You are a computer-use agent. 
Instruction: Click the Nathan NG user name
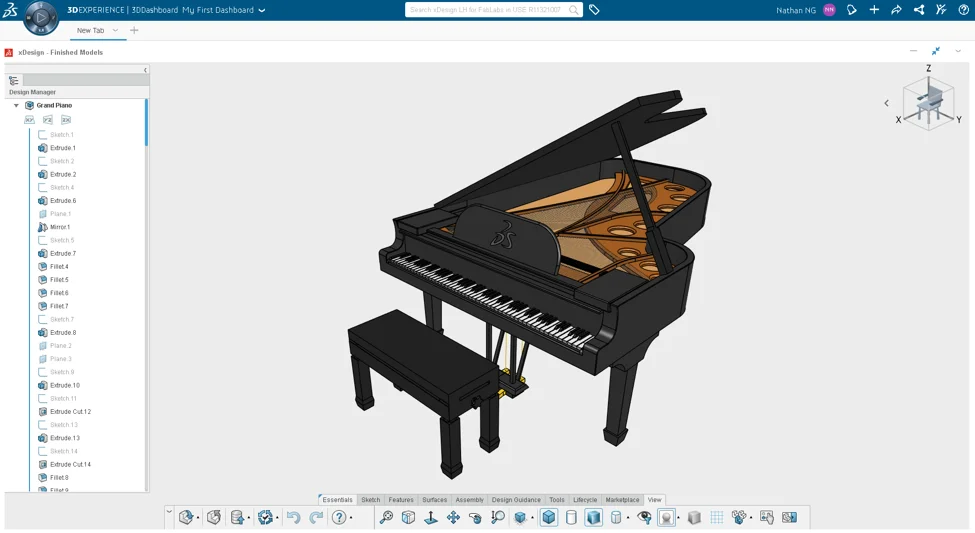tap(796, 10)
